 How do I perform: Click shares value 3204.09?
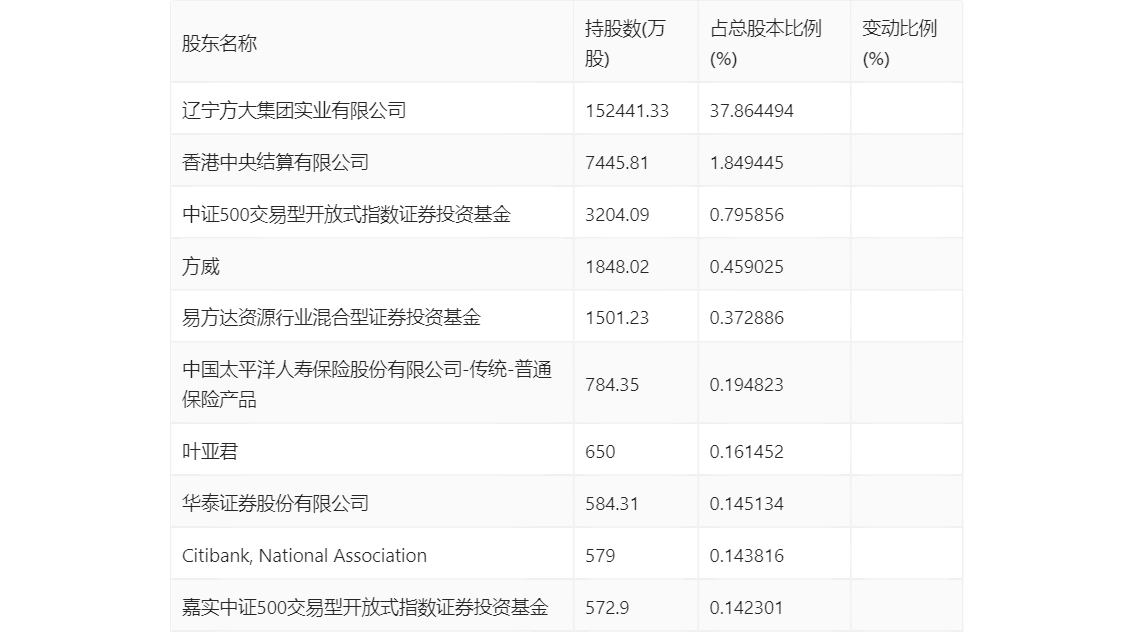[617, 215]
